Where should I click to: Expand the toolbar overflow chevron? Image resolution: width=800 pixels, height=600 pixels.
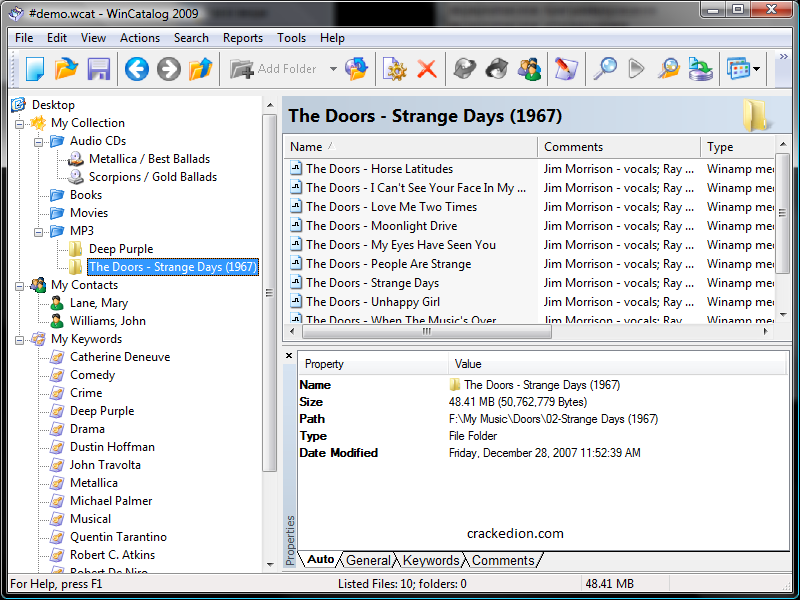click(784, 57)
